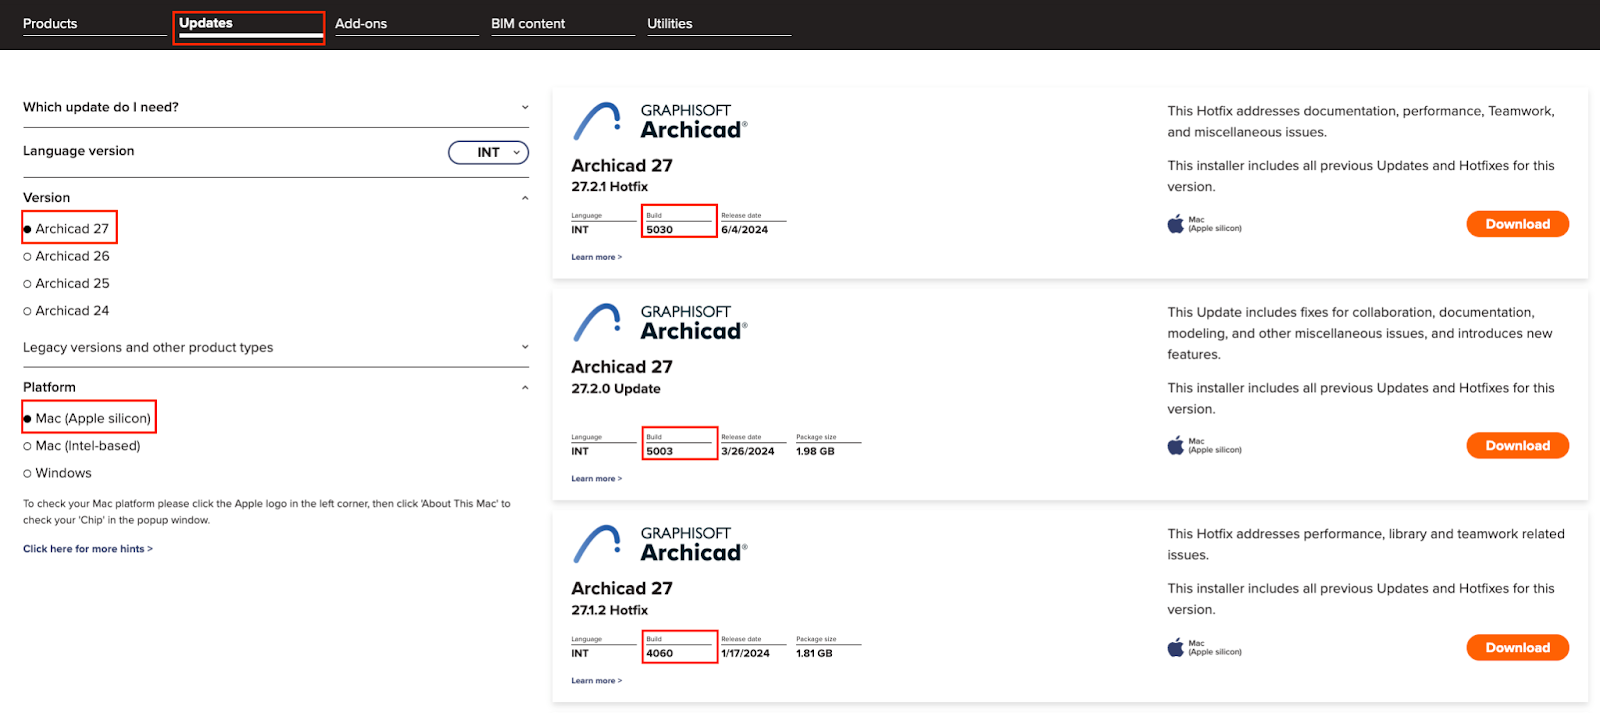1600x713 pixels.
Task: Select the Archicad 24 version option
Action: coord(66,311)
